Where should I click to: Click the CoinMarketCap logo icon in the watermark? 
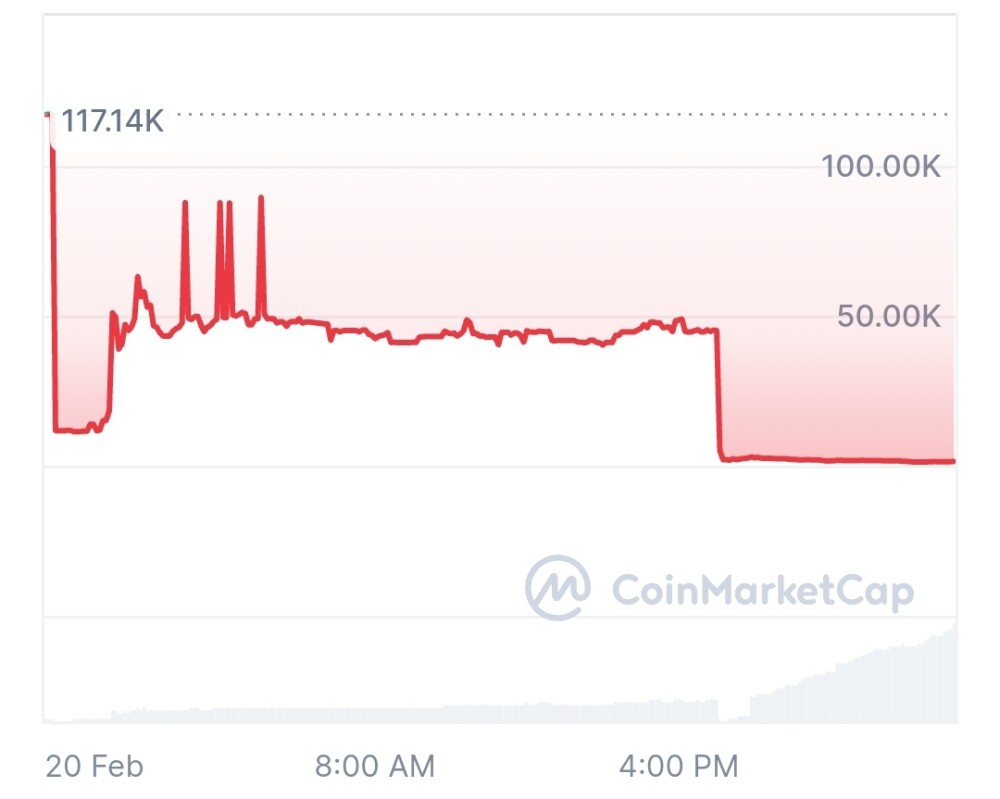click(x=558, y=588)
